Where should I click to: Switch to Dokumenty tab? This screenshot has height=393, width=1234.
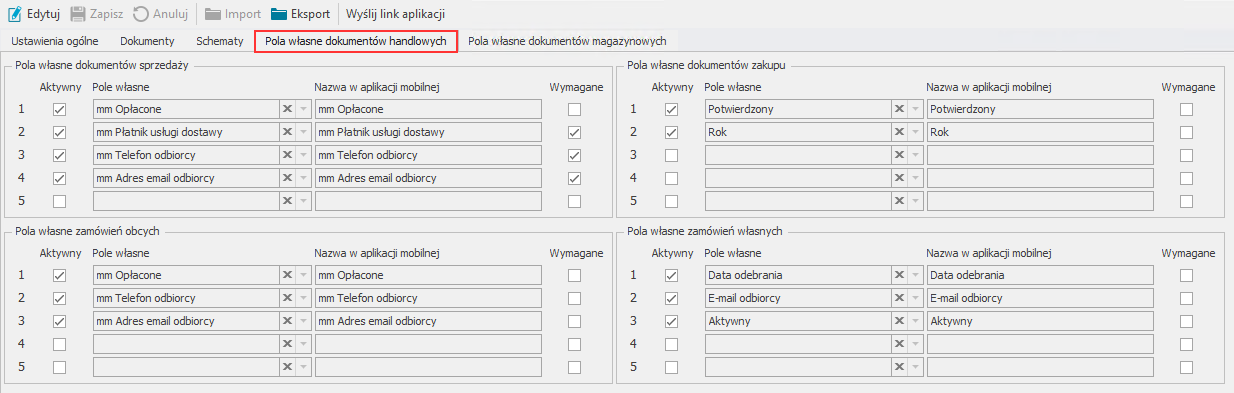(147, 41)
